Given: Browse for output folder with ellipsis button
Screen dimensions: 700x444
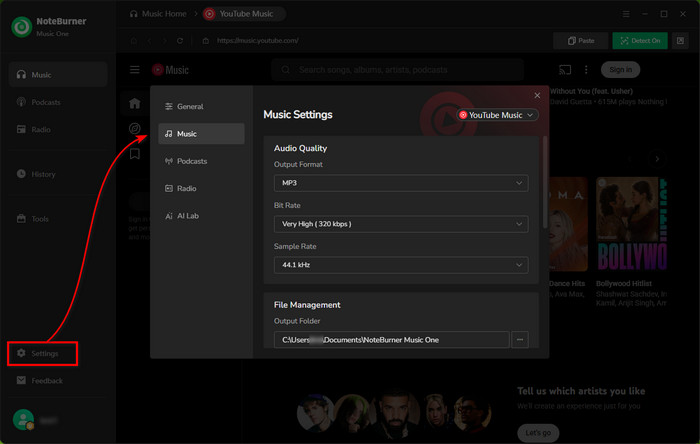Looking at the screenshot, I should [x=520, y=340].
